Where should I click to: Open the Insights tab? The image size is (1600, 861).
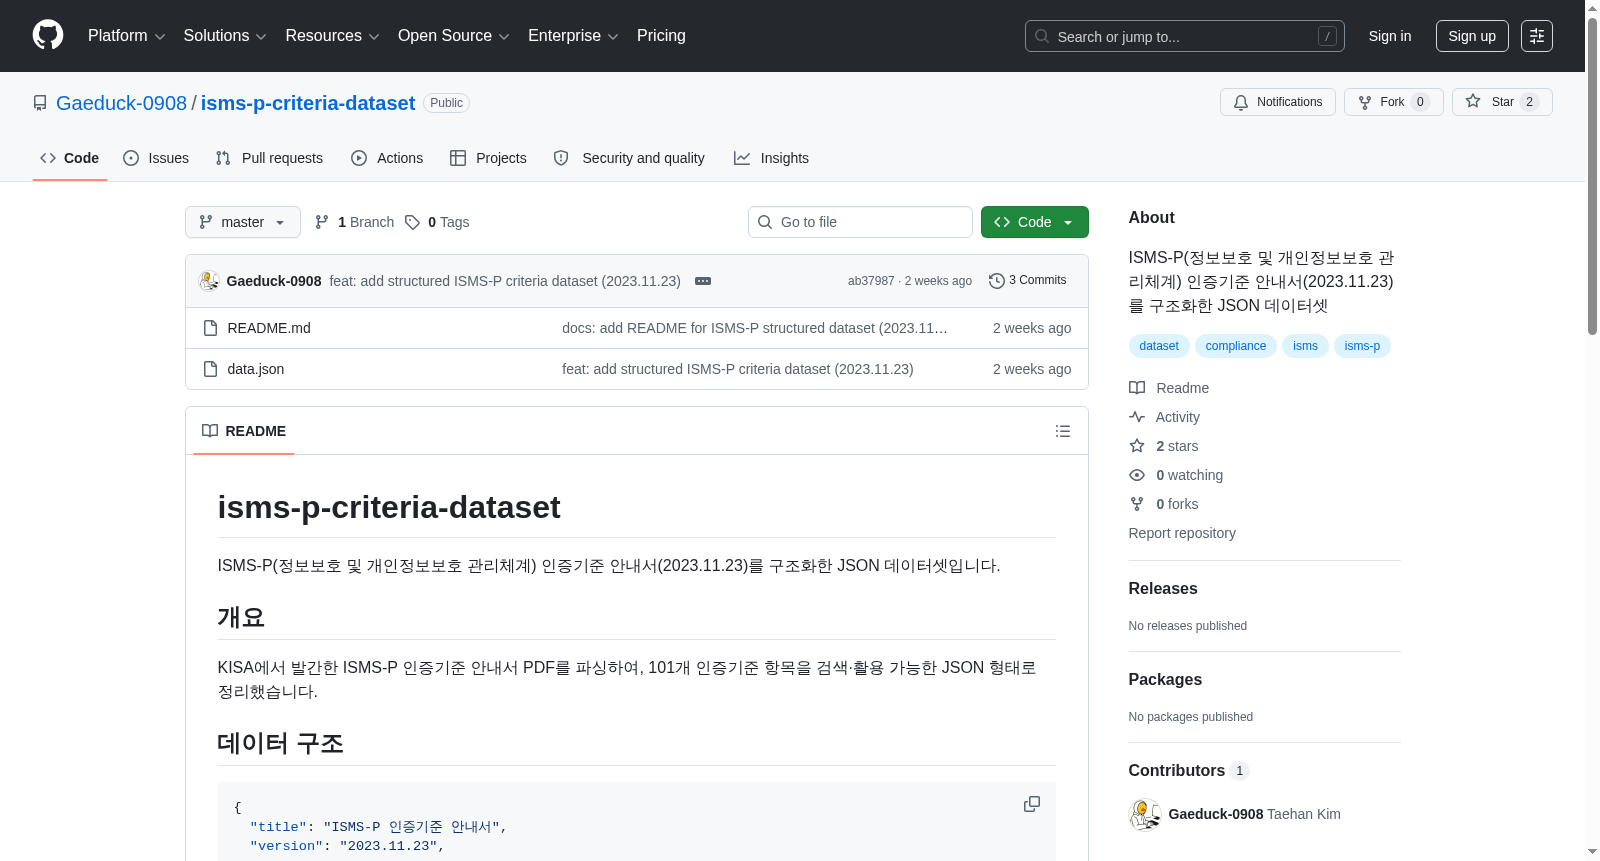(x=771, y=158)
